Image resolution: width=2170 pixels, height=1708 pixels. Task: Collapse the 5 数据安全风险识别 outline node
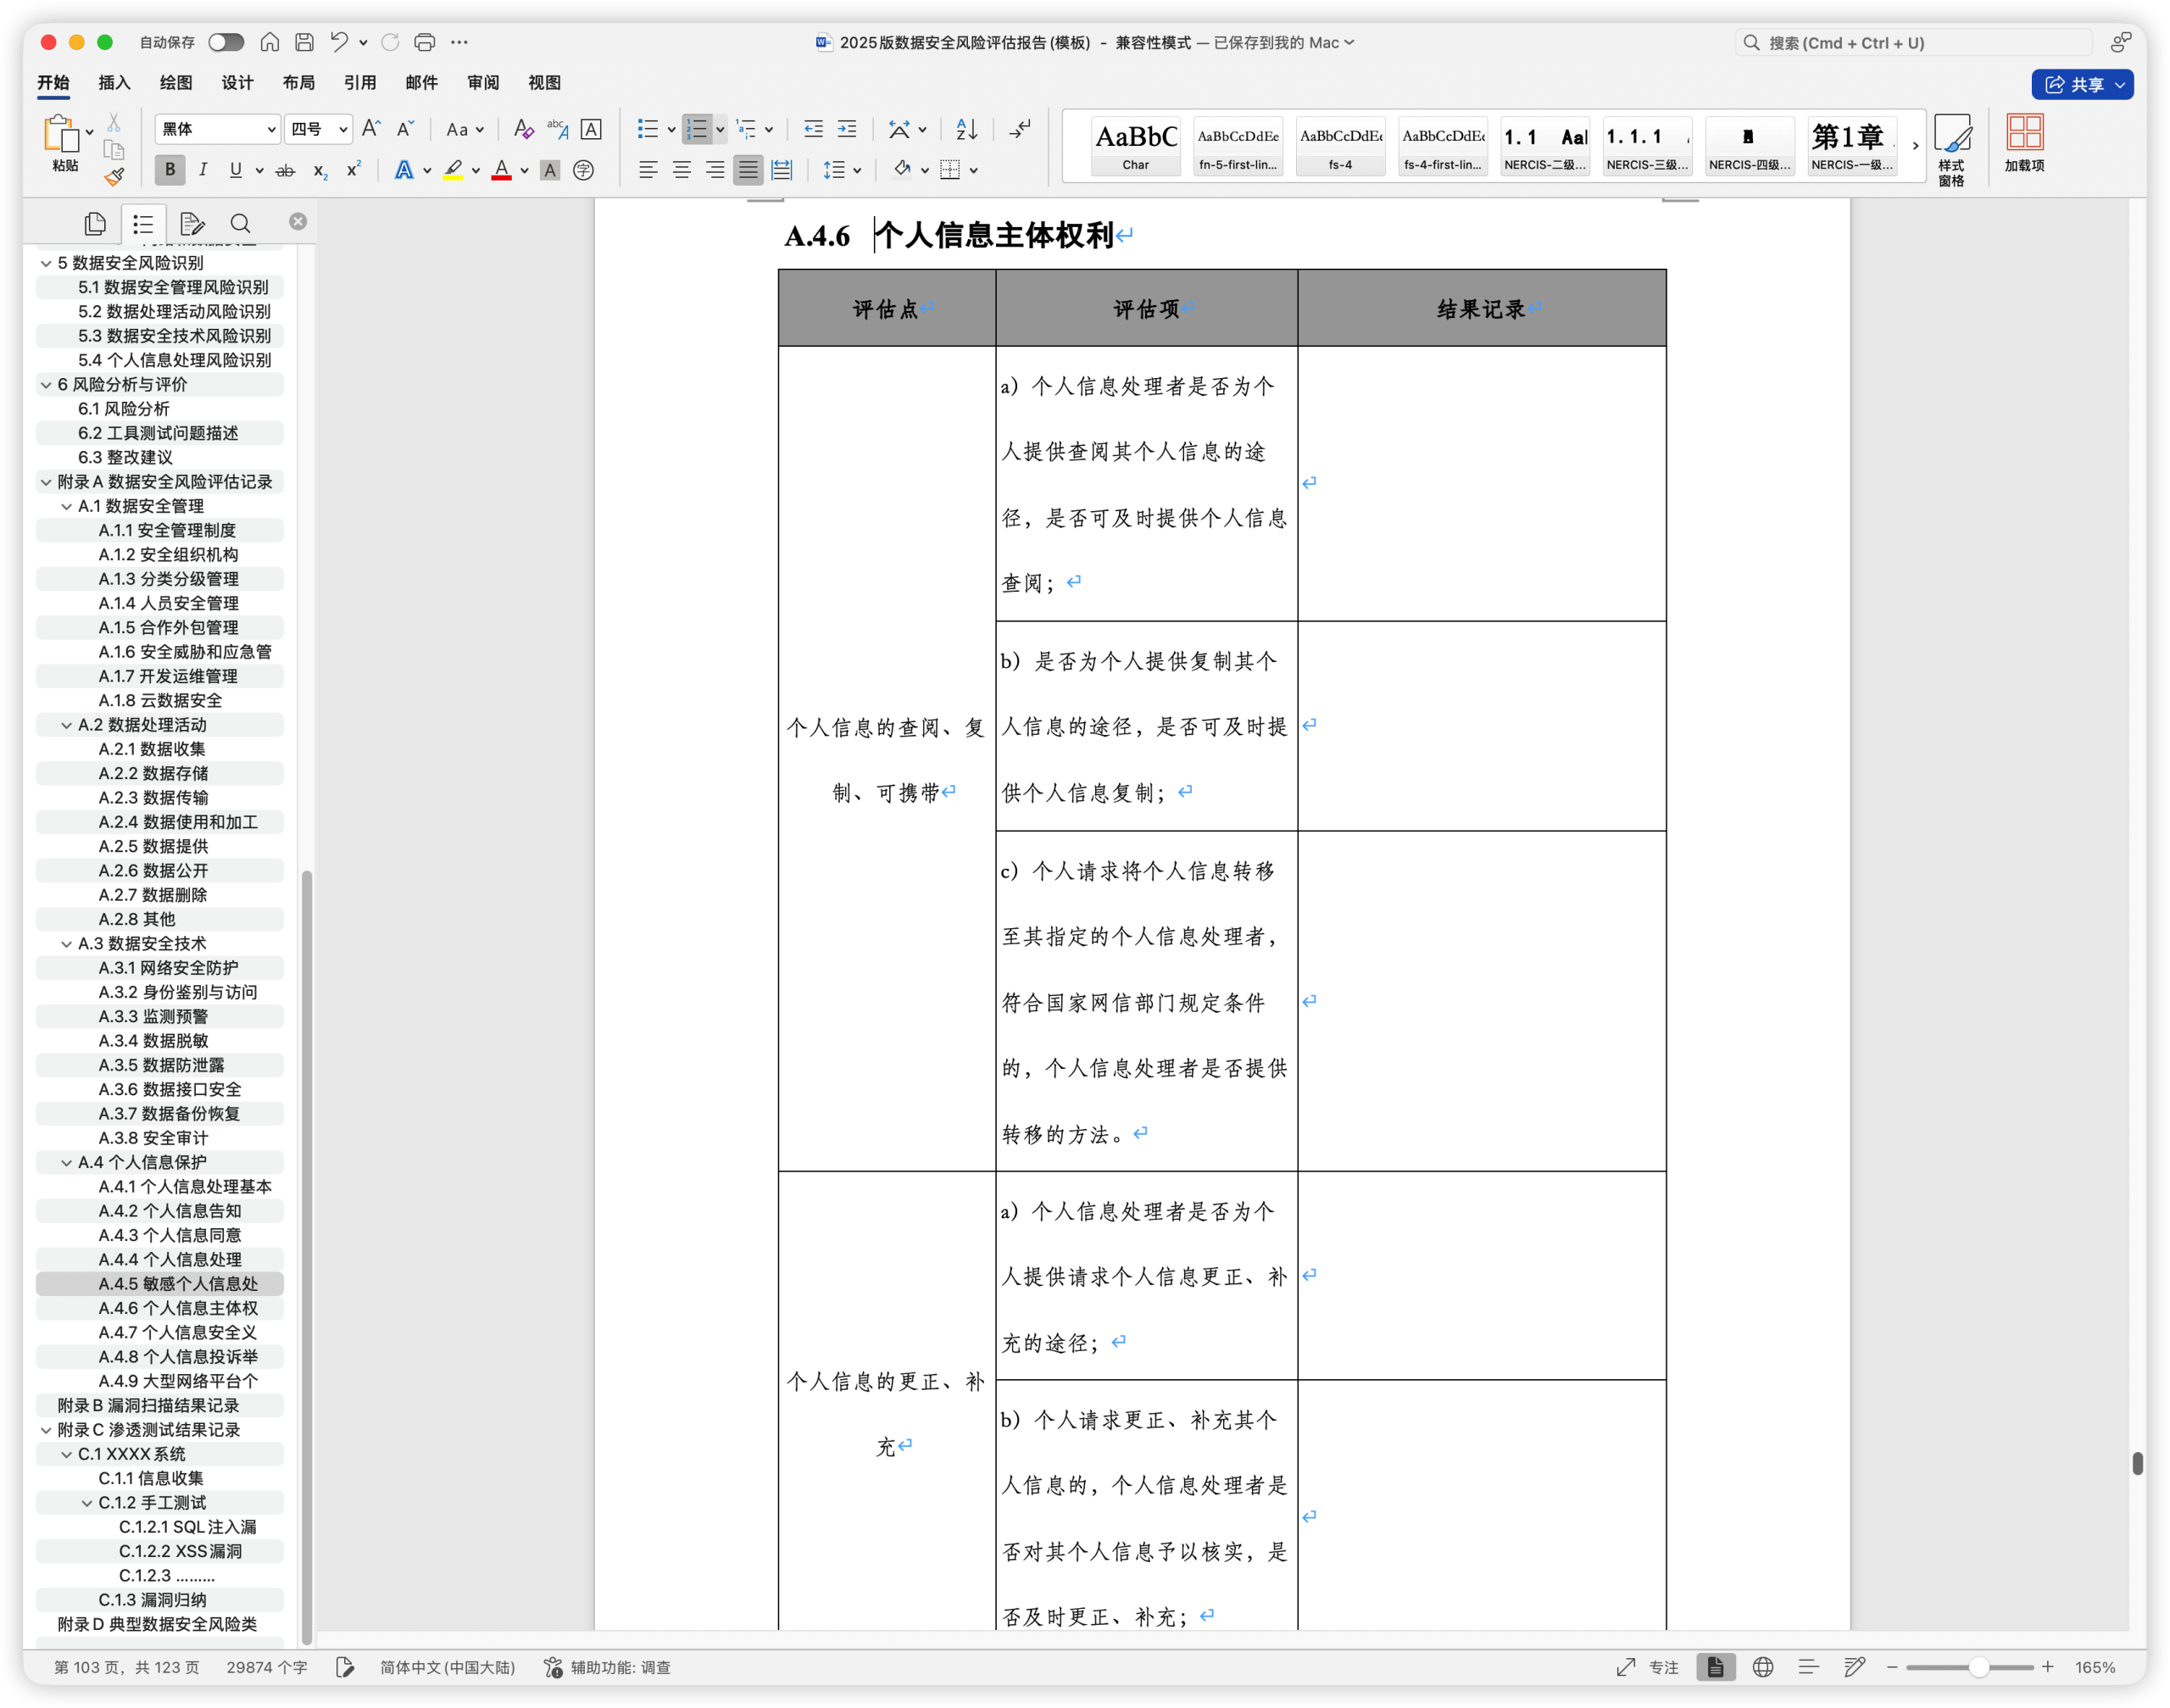(x=46, y=263)
